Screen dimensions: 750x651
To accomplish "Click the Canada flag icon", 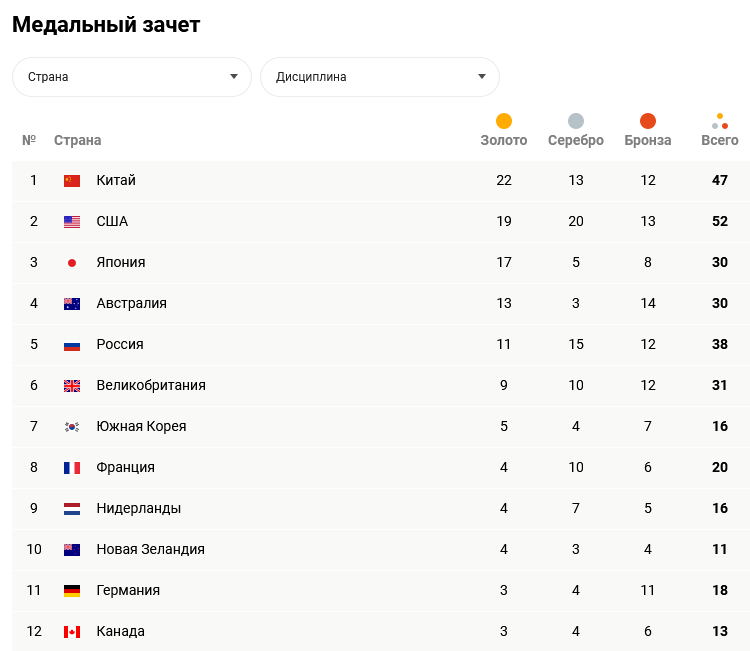I will 72,632.
